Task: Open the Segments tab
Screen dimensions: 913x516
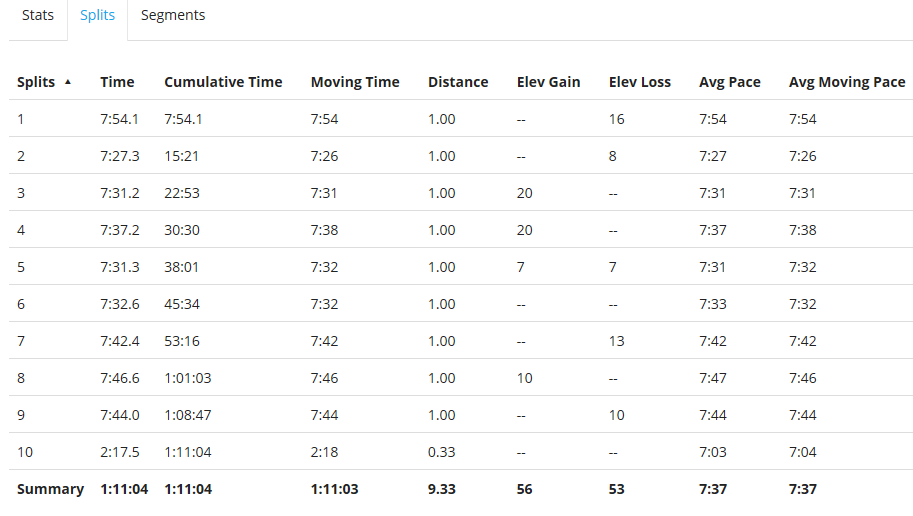Action: pyautogui.click(x=173, y=15)
